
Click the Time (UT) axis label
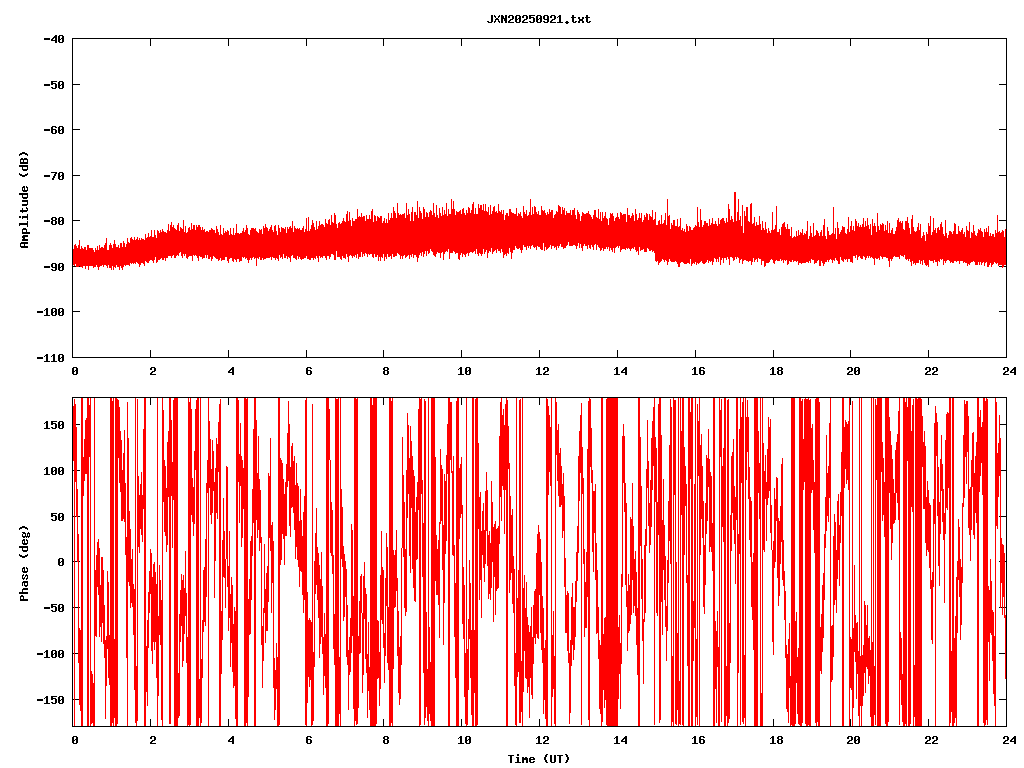[538, 759]
